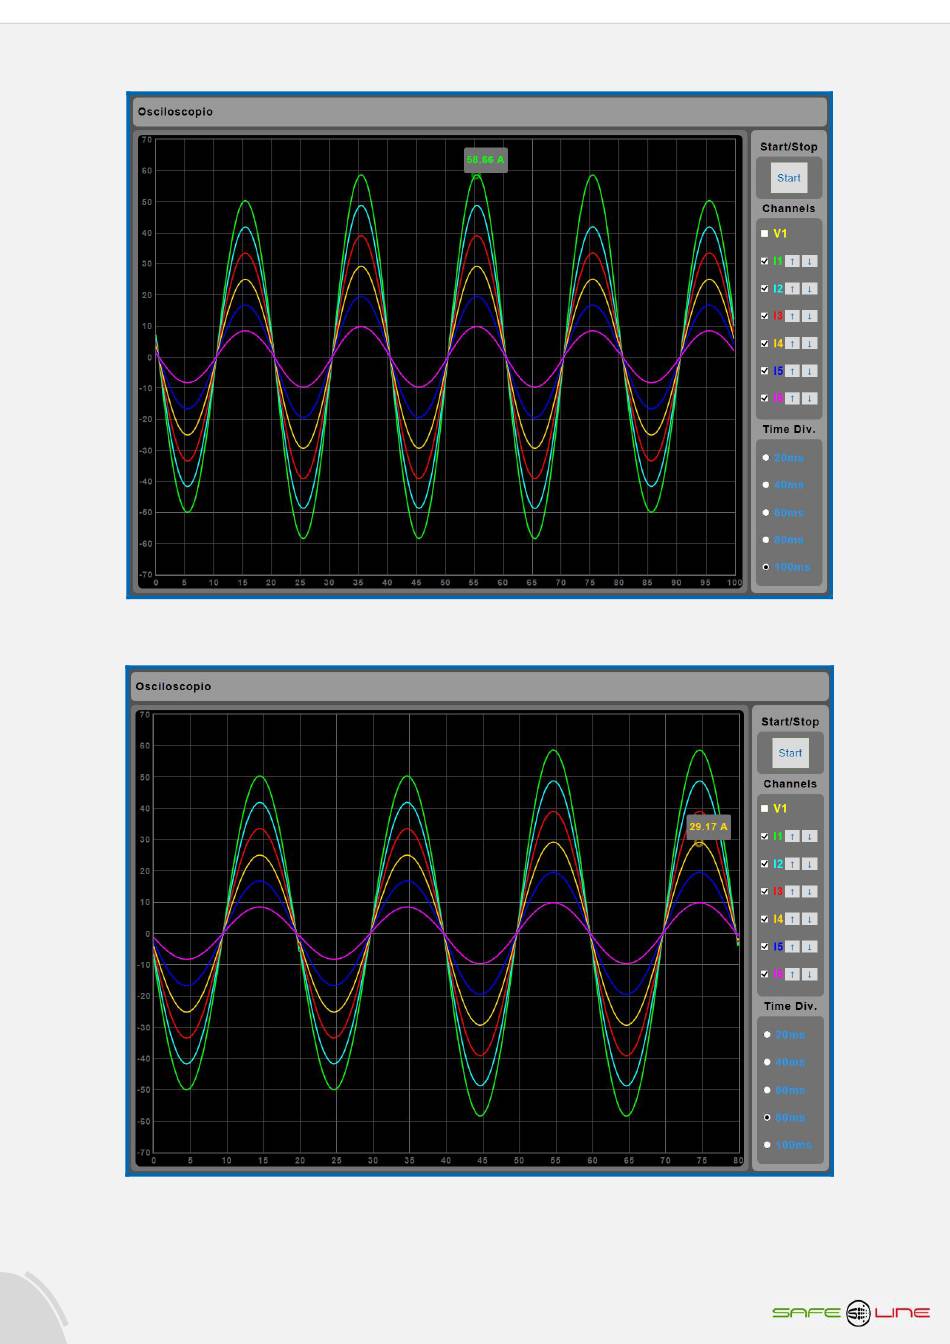Viewport: 950px width, 1344px height.
Task: Untick I5 channel in lower oscilloscope
Action: (x=765, y=946)
